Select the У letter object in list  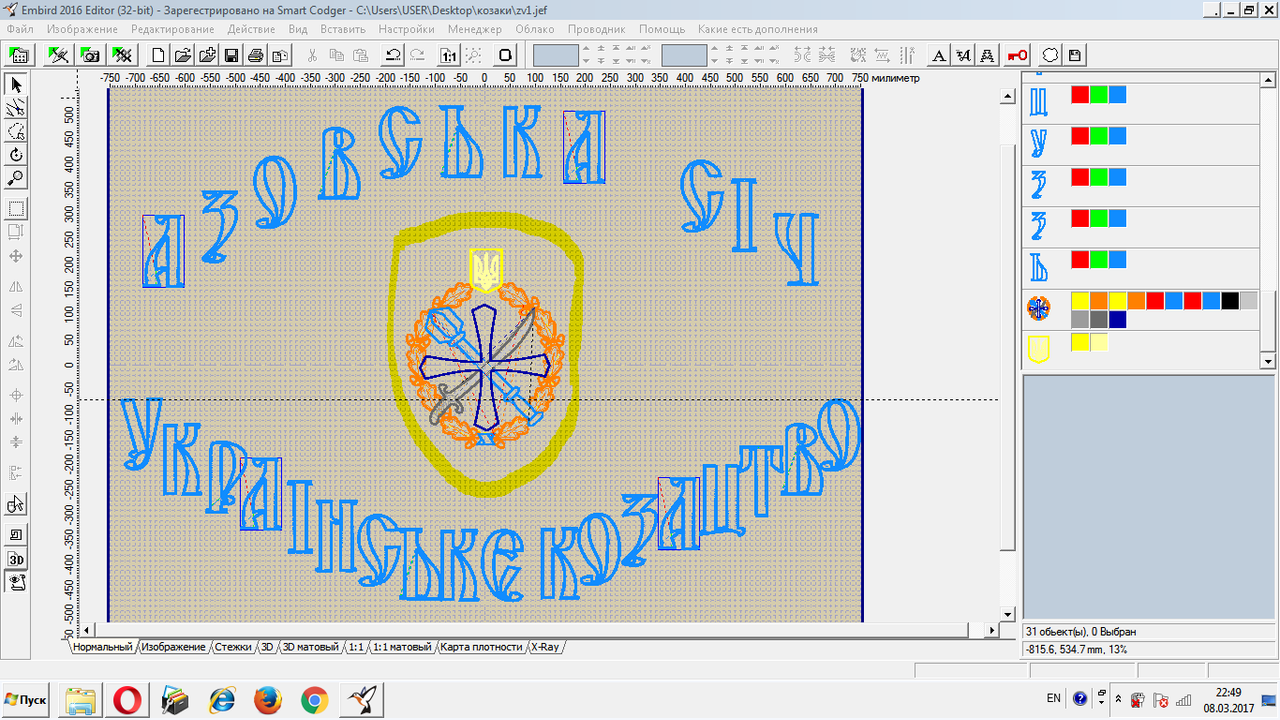point(1039,143)
